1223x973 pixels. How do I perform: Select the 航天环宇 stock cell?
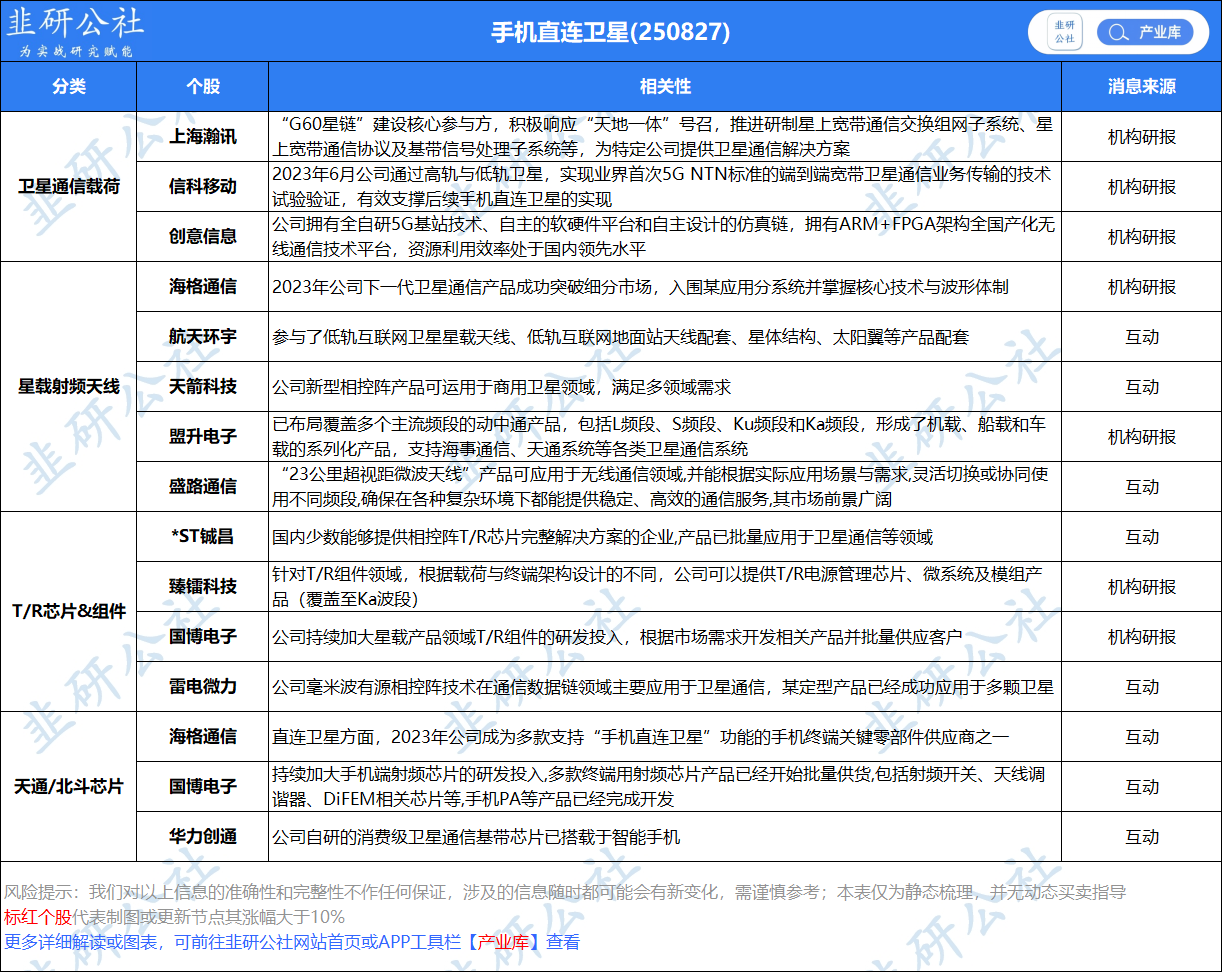pos(202,337)
